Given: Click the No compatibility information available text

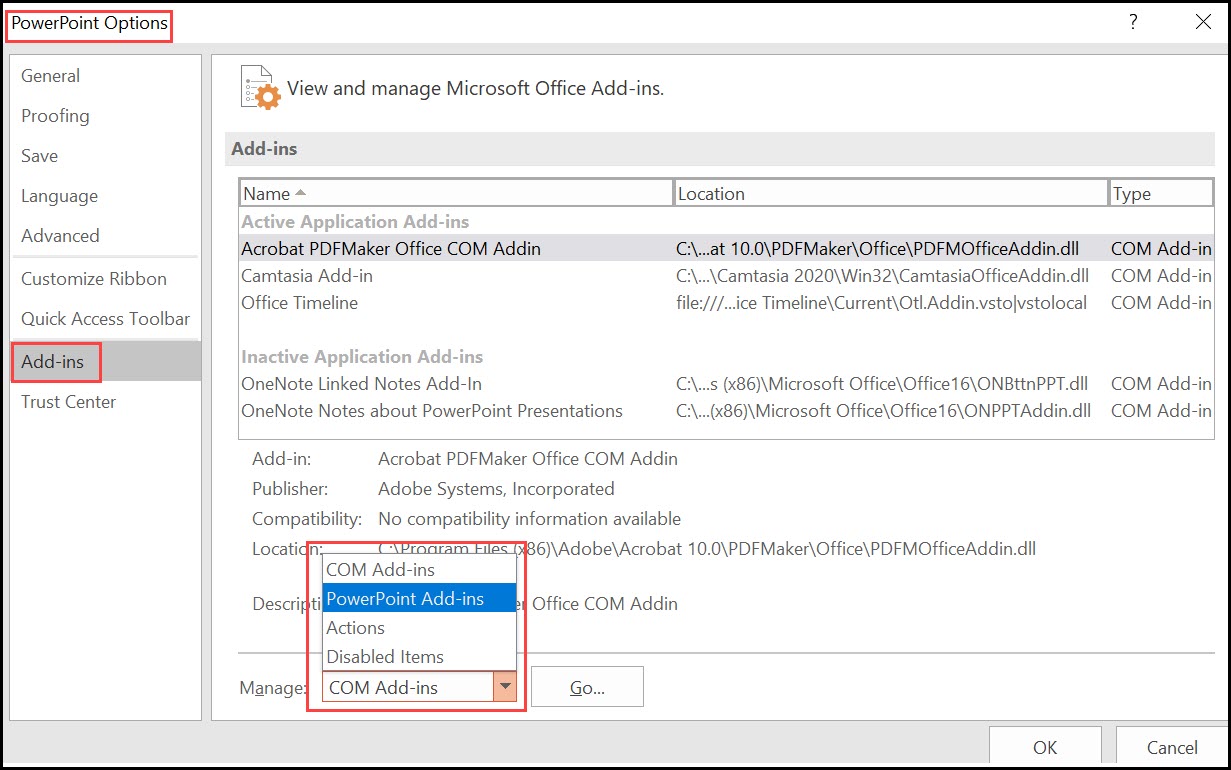Looking at the screenshot, I should 529,520.
